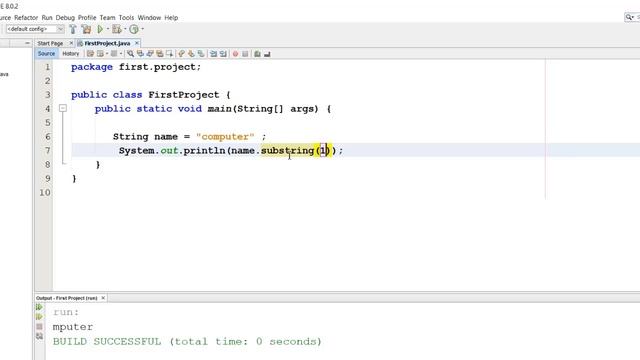Click the editor Back navigation icon

(100, 54)
